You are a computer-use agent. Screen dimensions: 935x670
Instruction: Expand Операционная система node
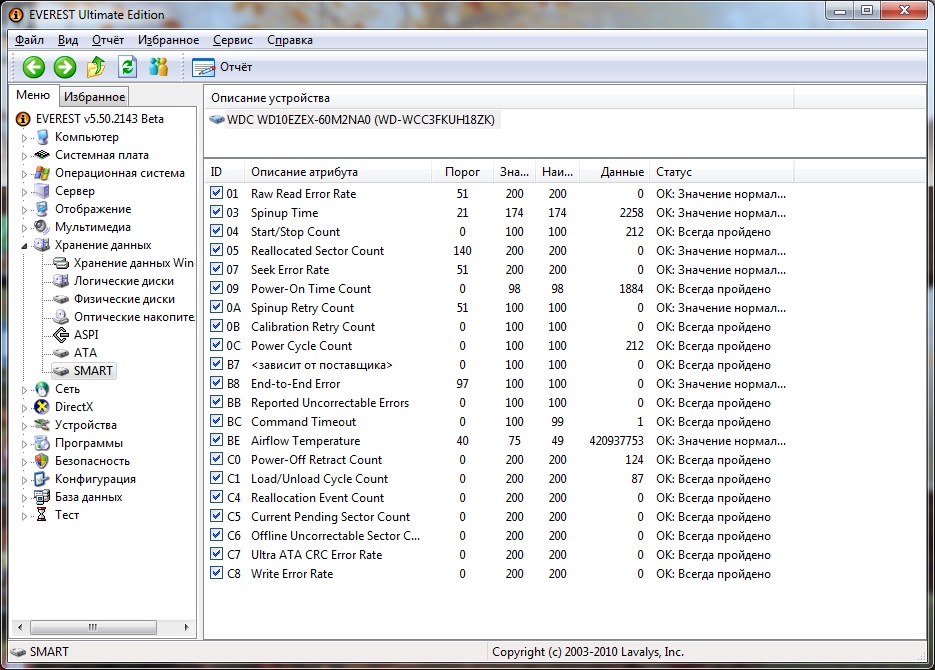pyautogui.click(x=24, y=173)
